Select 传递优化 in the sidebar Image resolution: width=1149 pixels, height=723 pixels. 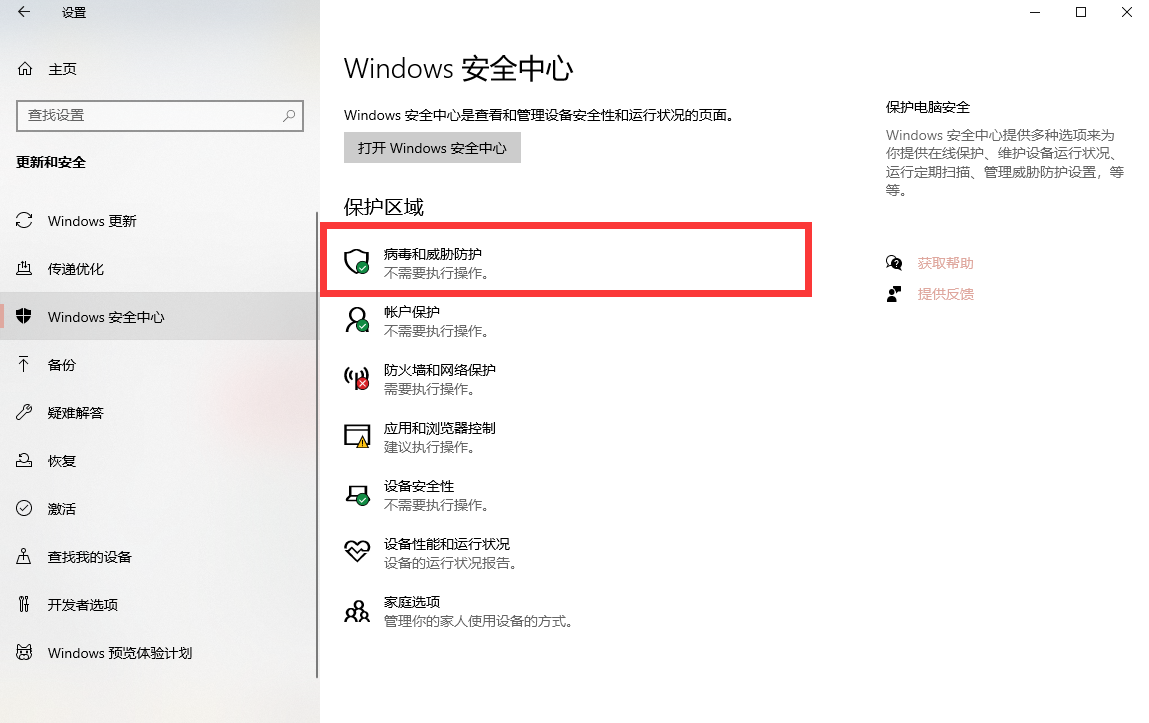158,269
